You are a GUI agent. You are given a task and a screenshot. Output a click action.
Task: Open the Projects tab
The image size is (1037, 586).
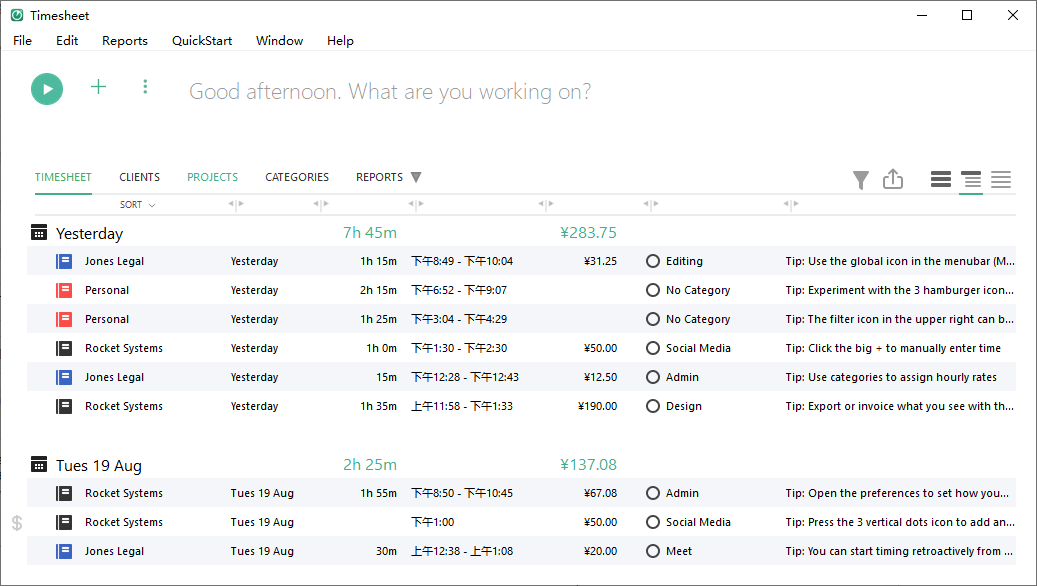point(212,177)
